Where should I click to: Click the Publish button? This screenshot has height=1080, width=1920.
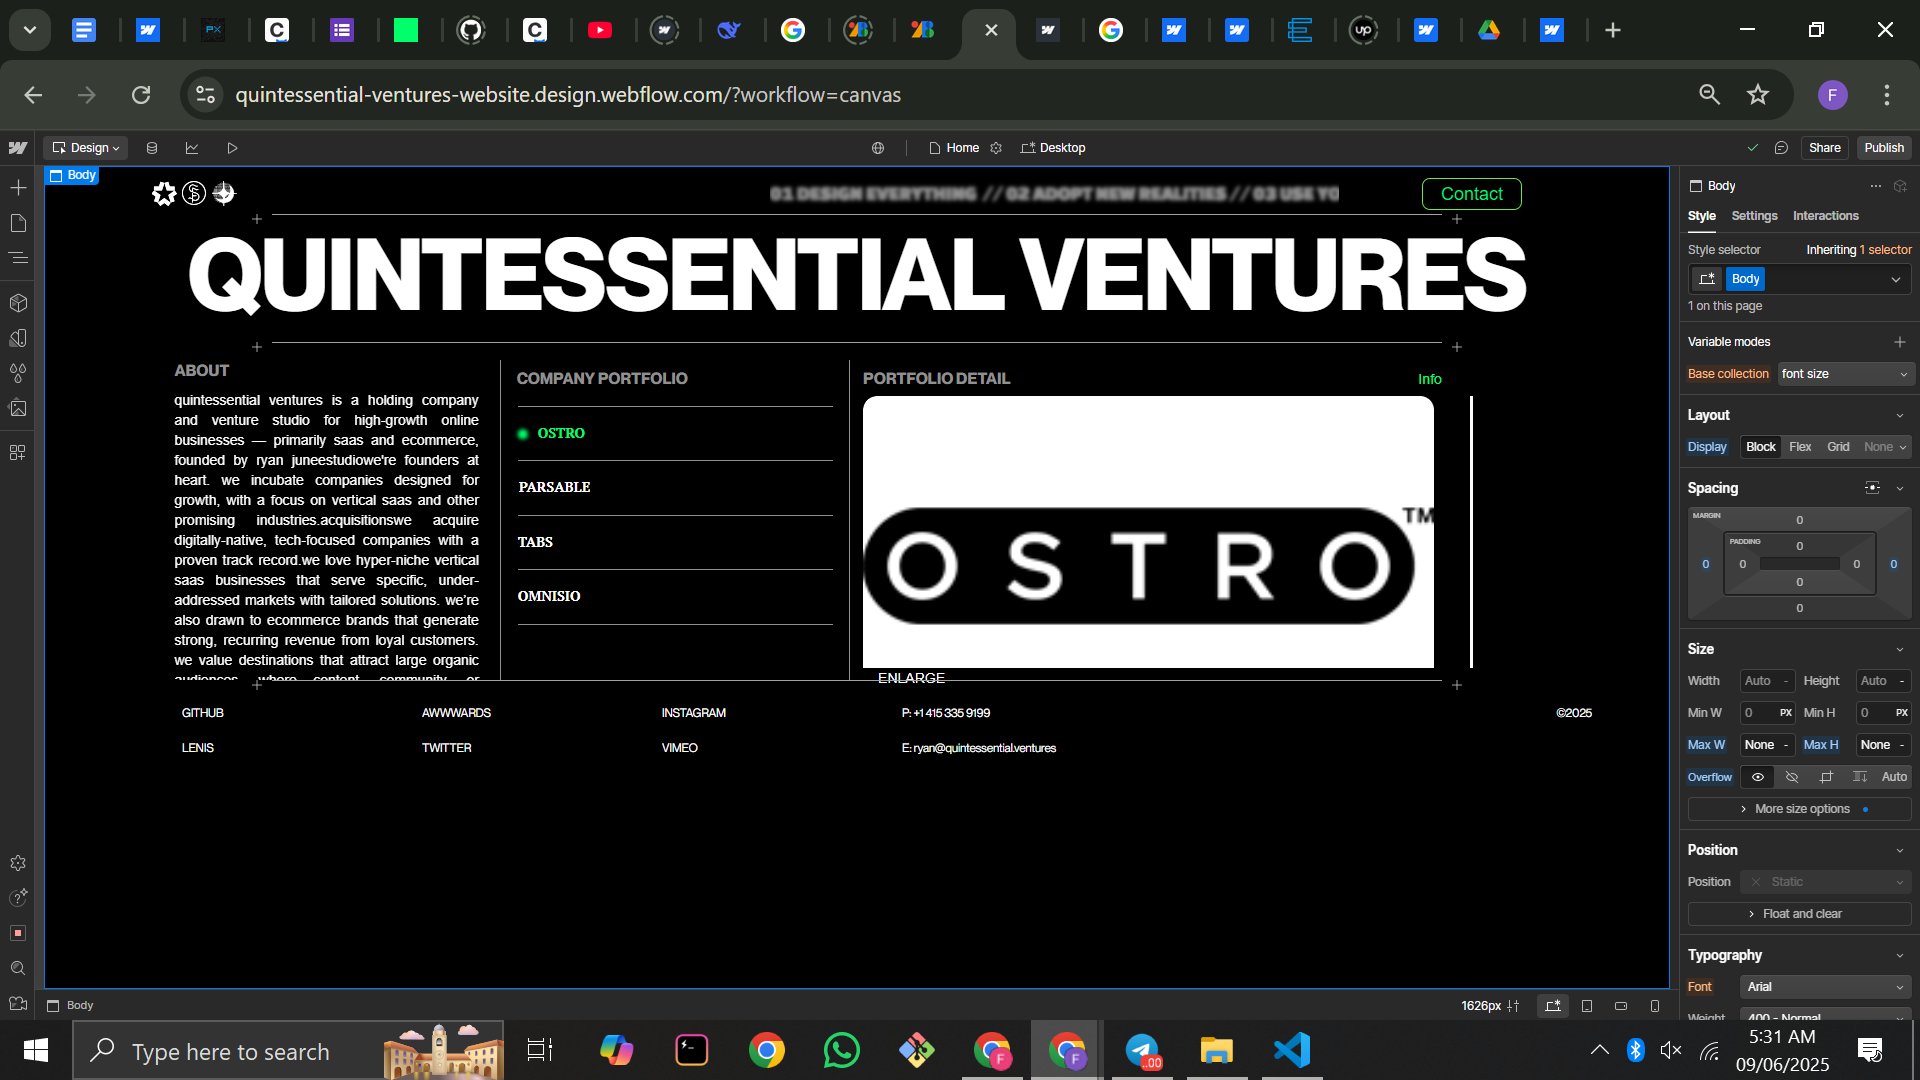point(1884,148)
